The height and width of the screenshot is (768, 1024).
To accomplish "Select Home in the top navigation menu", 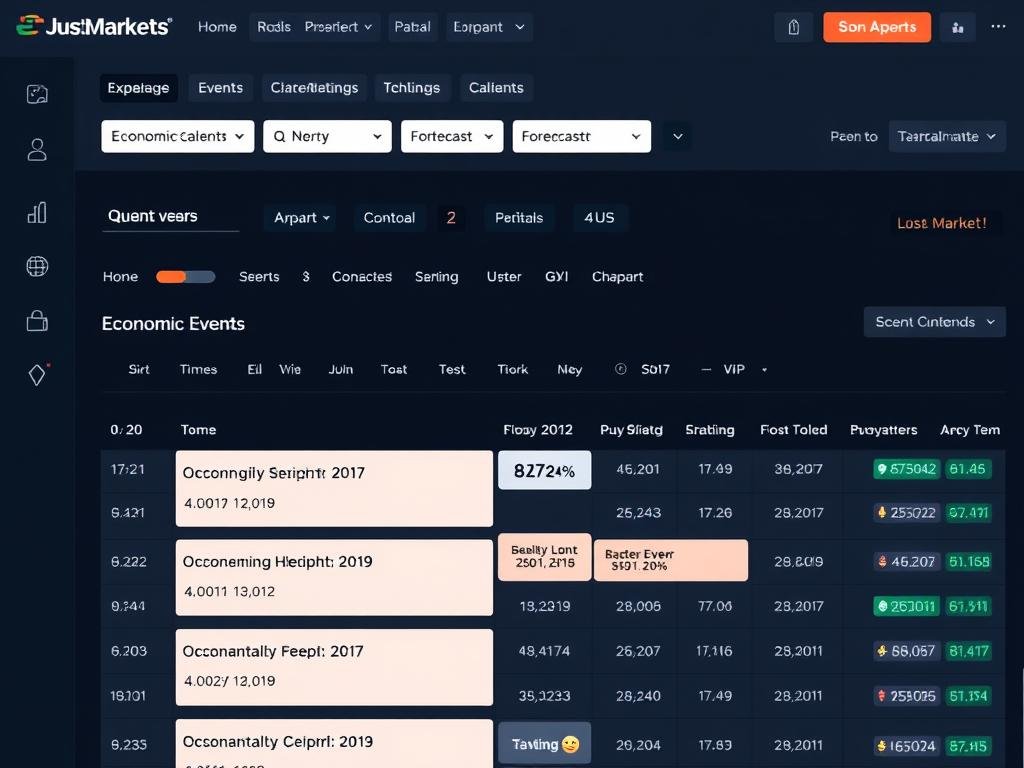I will (217, 27).
